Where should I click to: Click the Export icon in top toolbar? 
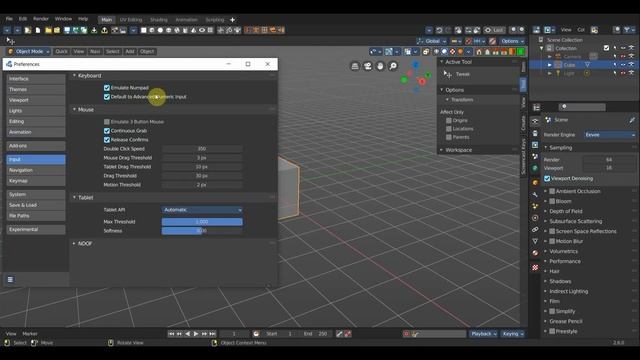point(104,30)
